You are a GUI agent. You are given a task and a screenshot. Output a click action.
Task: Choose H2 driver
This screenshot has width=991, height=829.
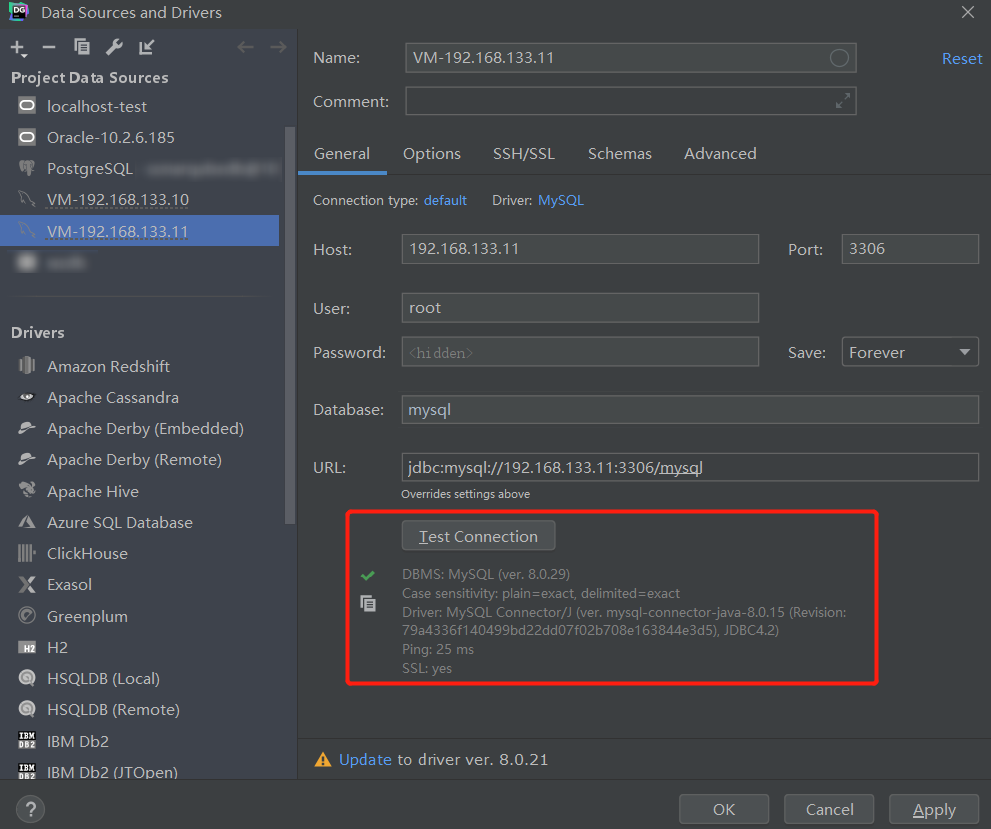(x=140, y=648)
